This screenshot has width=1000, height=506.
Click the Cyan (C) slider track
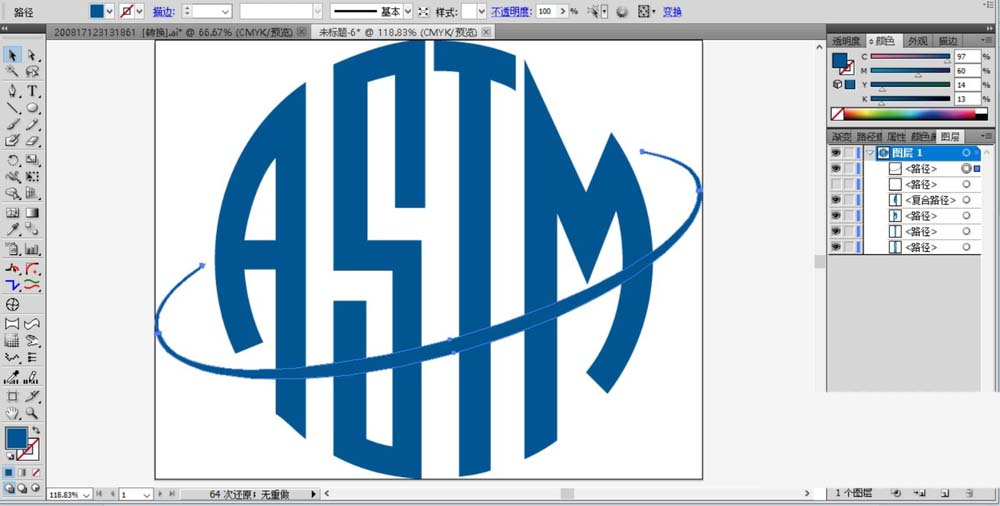[910, 57]
